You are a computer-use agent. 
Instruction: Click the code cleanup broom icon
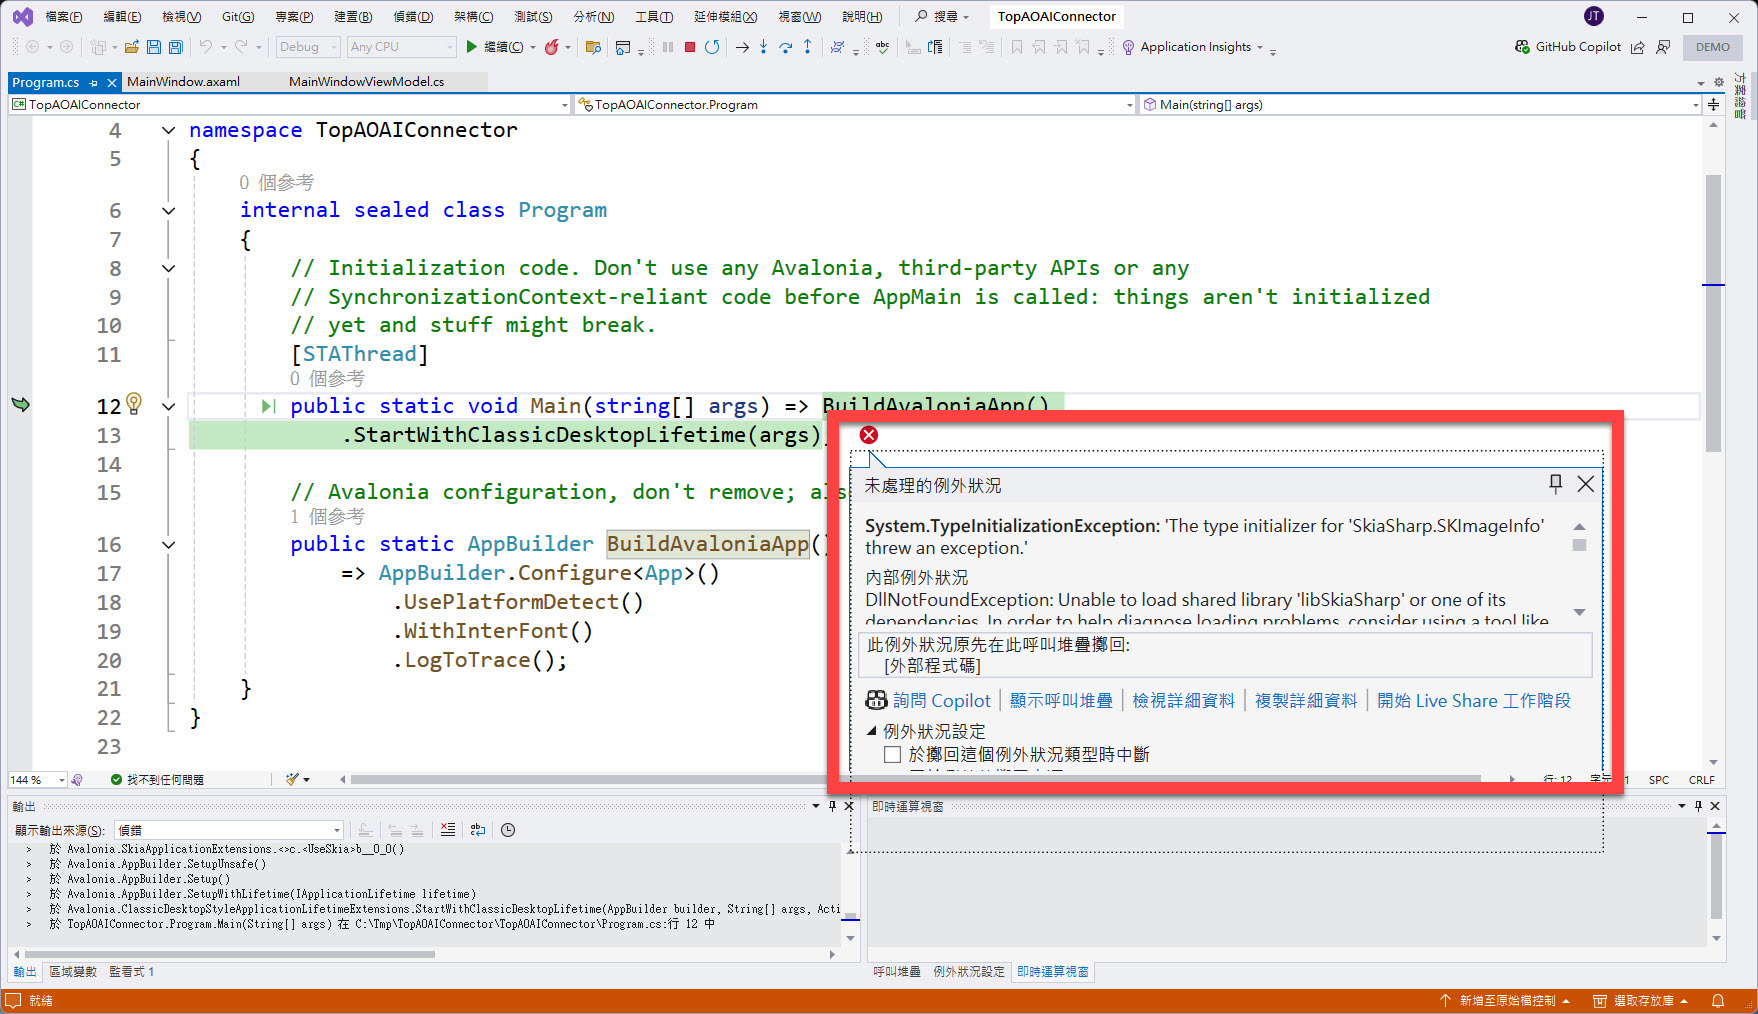pos(292,779)
